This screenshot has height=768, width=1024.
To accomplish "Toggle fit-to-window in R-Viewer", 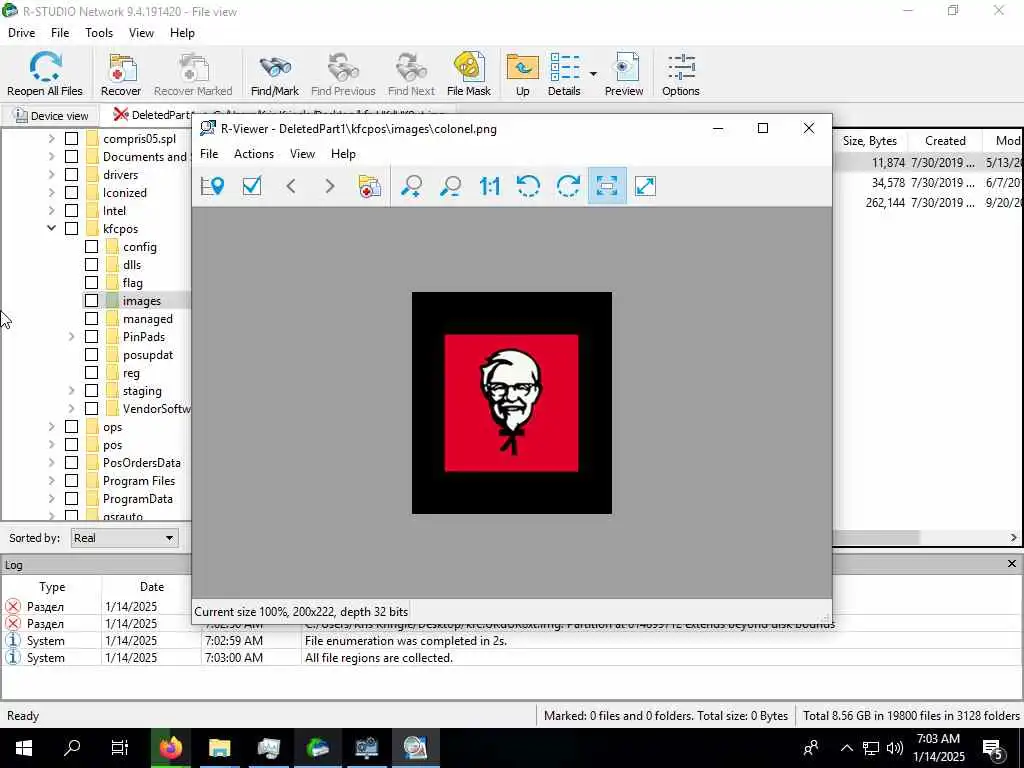I will (607, 186).
